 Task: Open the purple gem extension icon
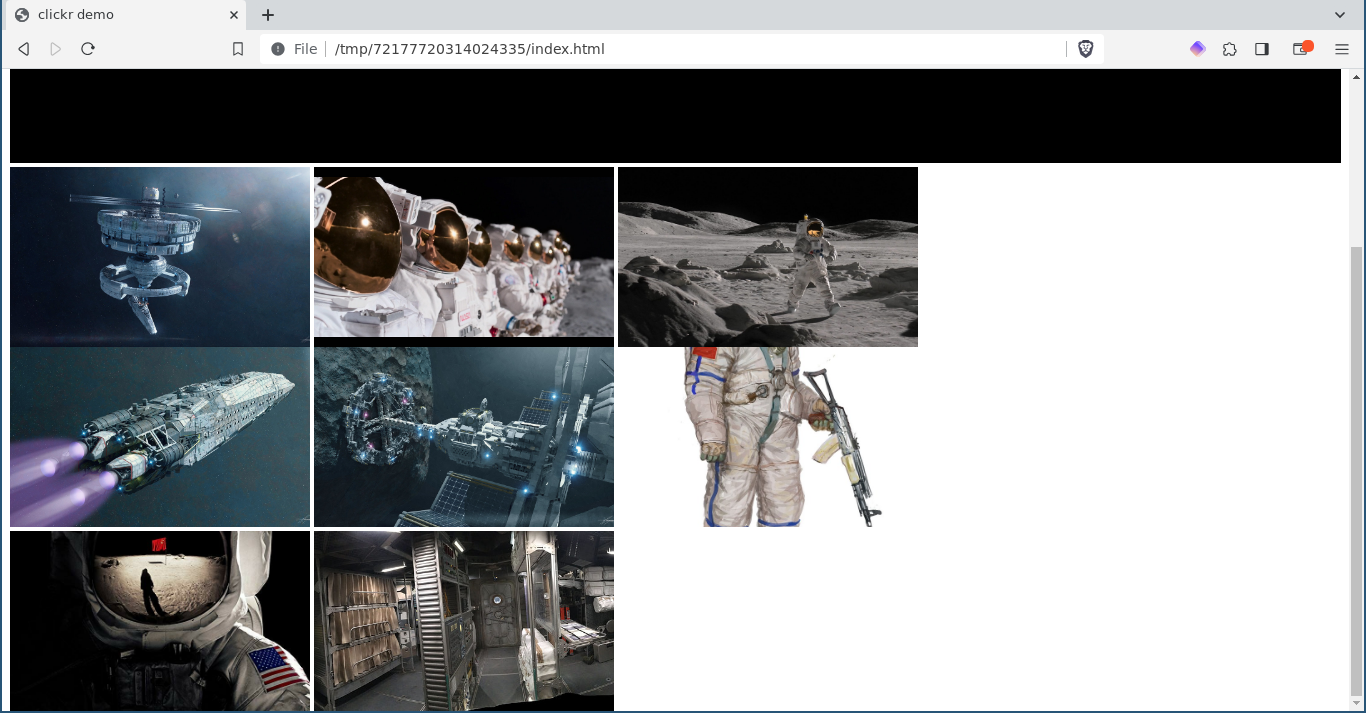pos(1198,49)
